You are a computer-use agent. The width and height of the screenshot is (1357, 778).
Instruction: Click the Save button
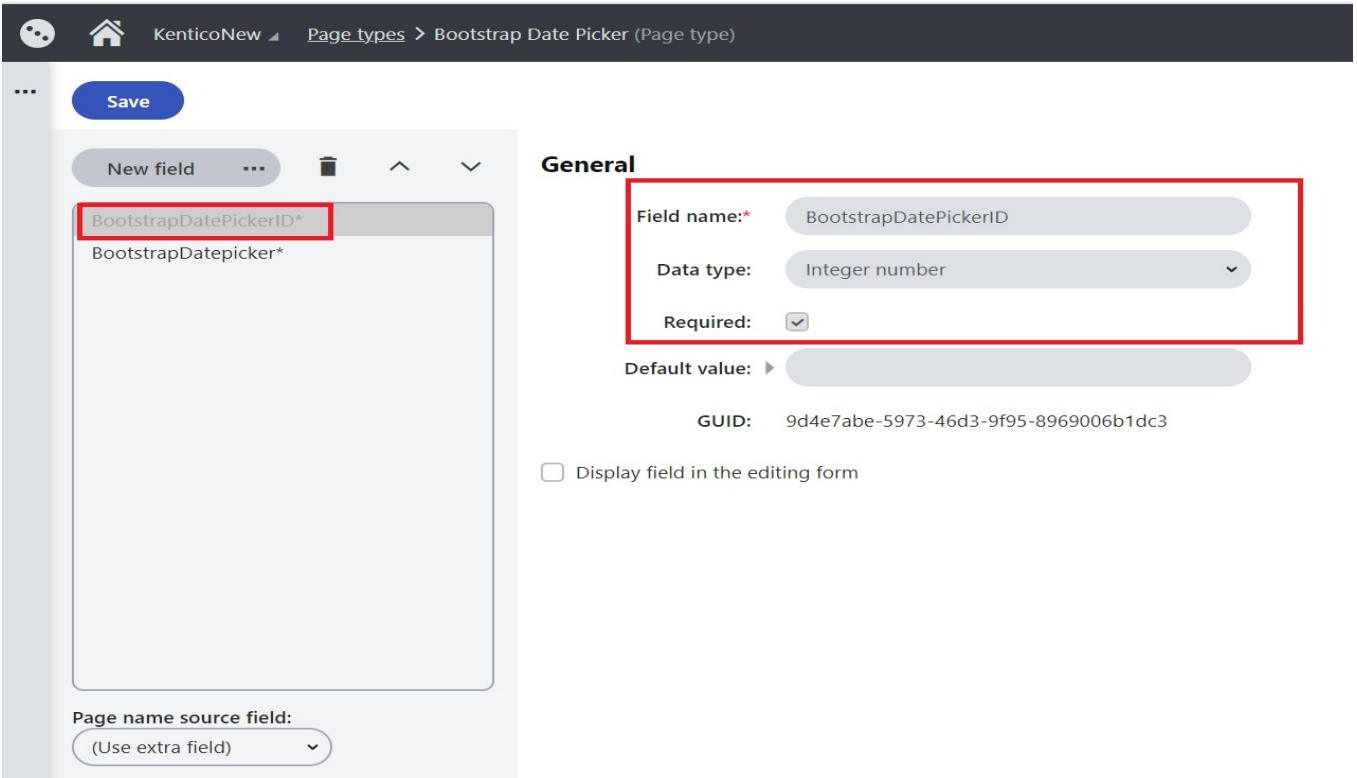[126, 100]
